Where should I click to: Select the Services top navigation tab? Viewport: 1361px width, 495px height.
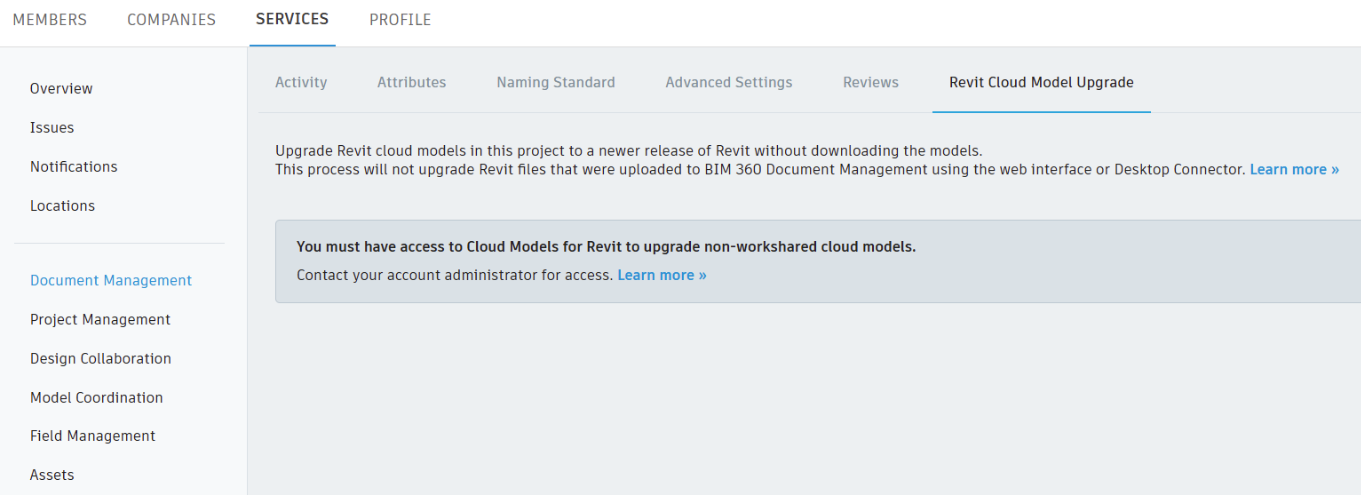pyautogui.click(x=292, y=20)
